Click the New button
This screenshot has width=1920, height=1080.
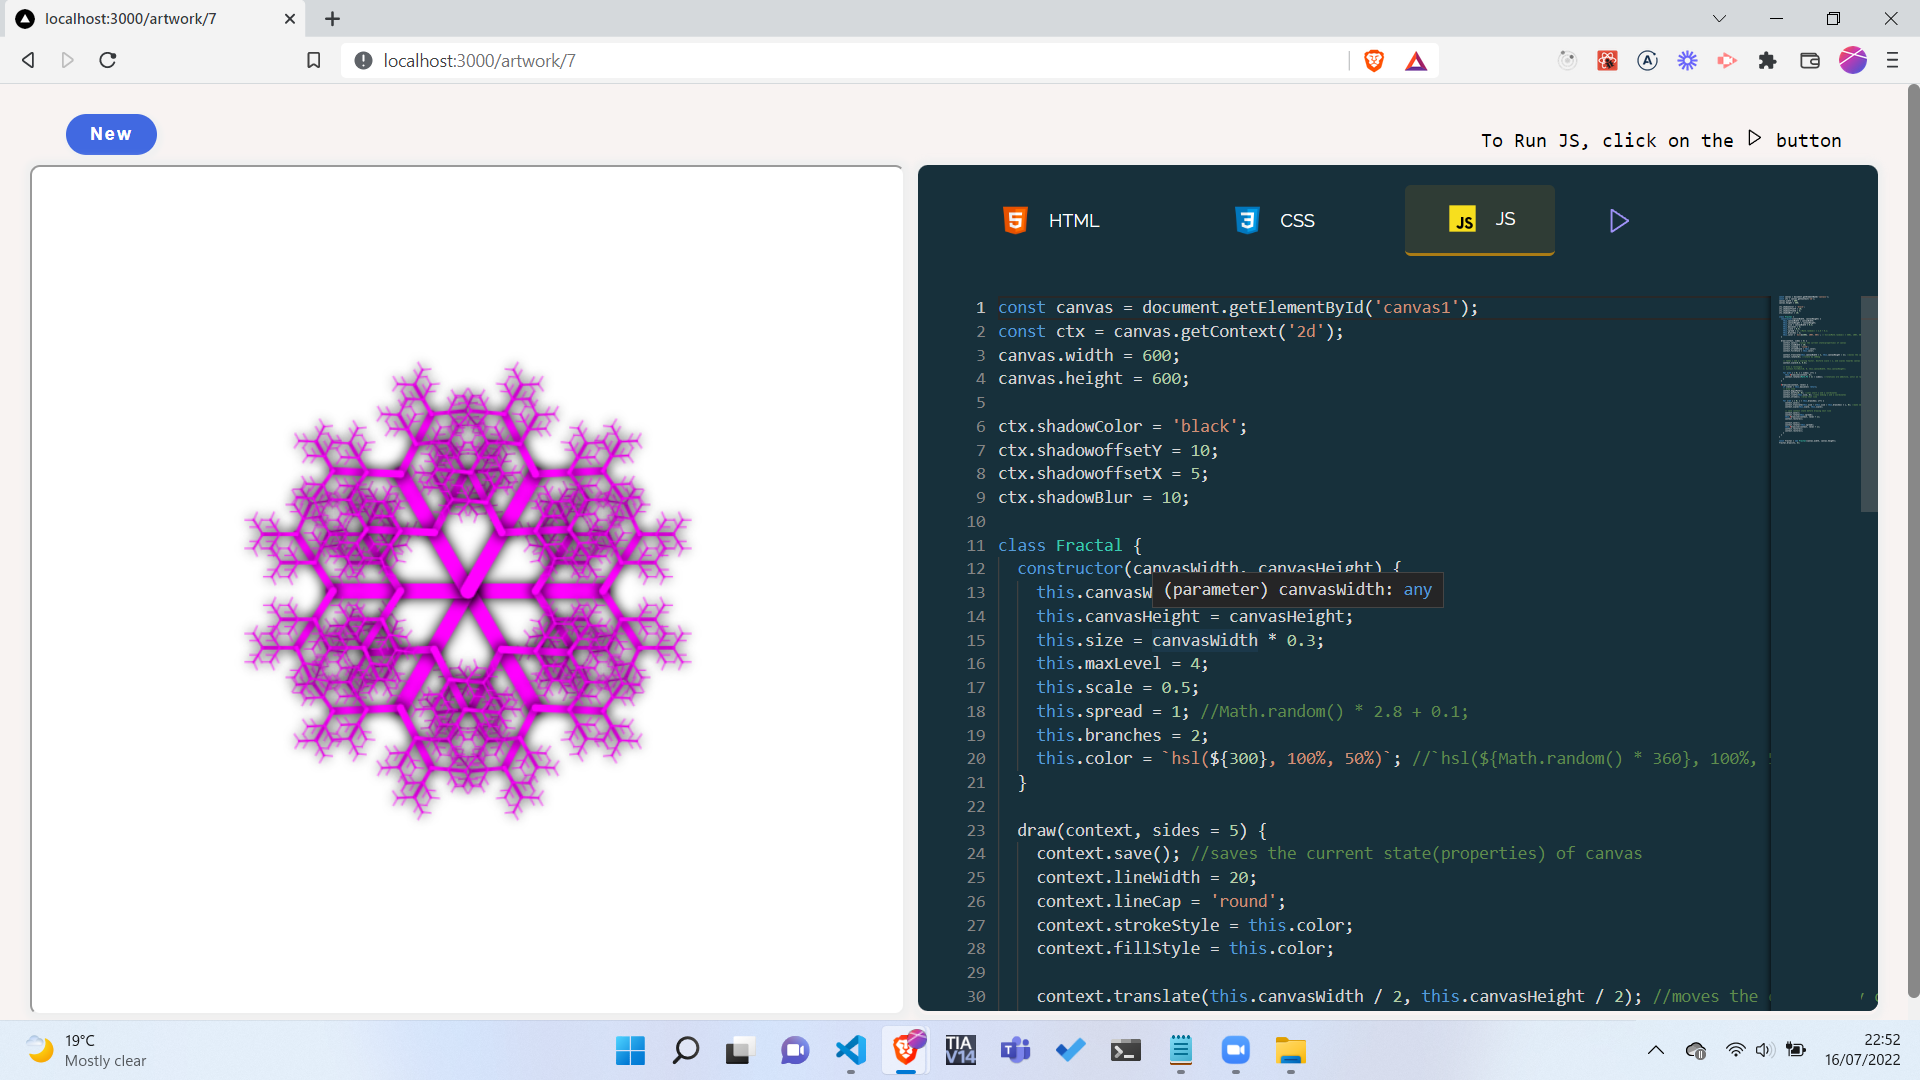click(x=111, y=134)
